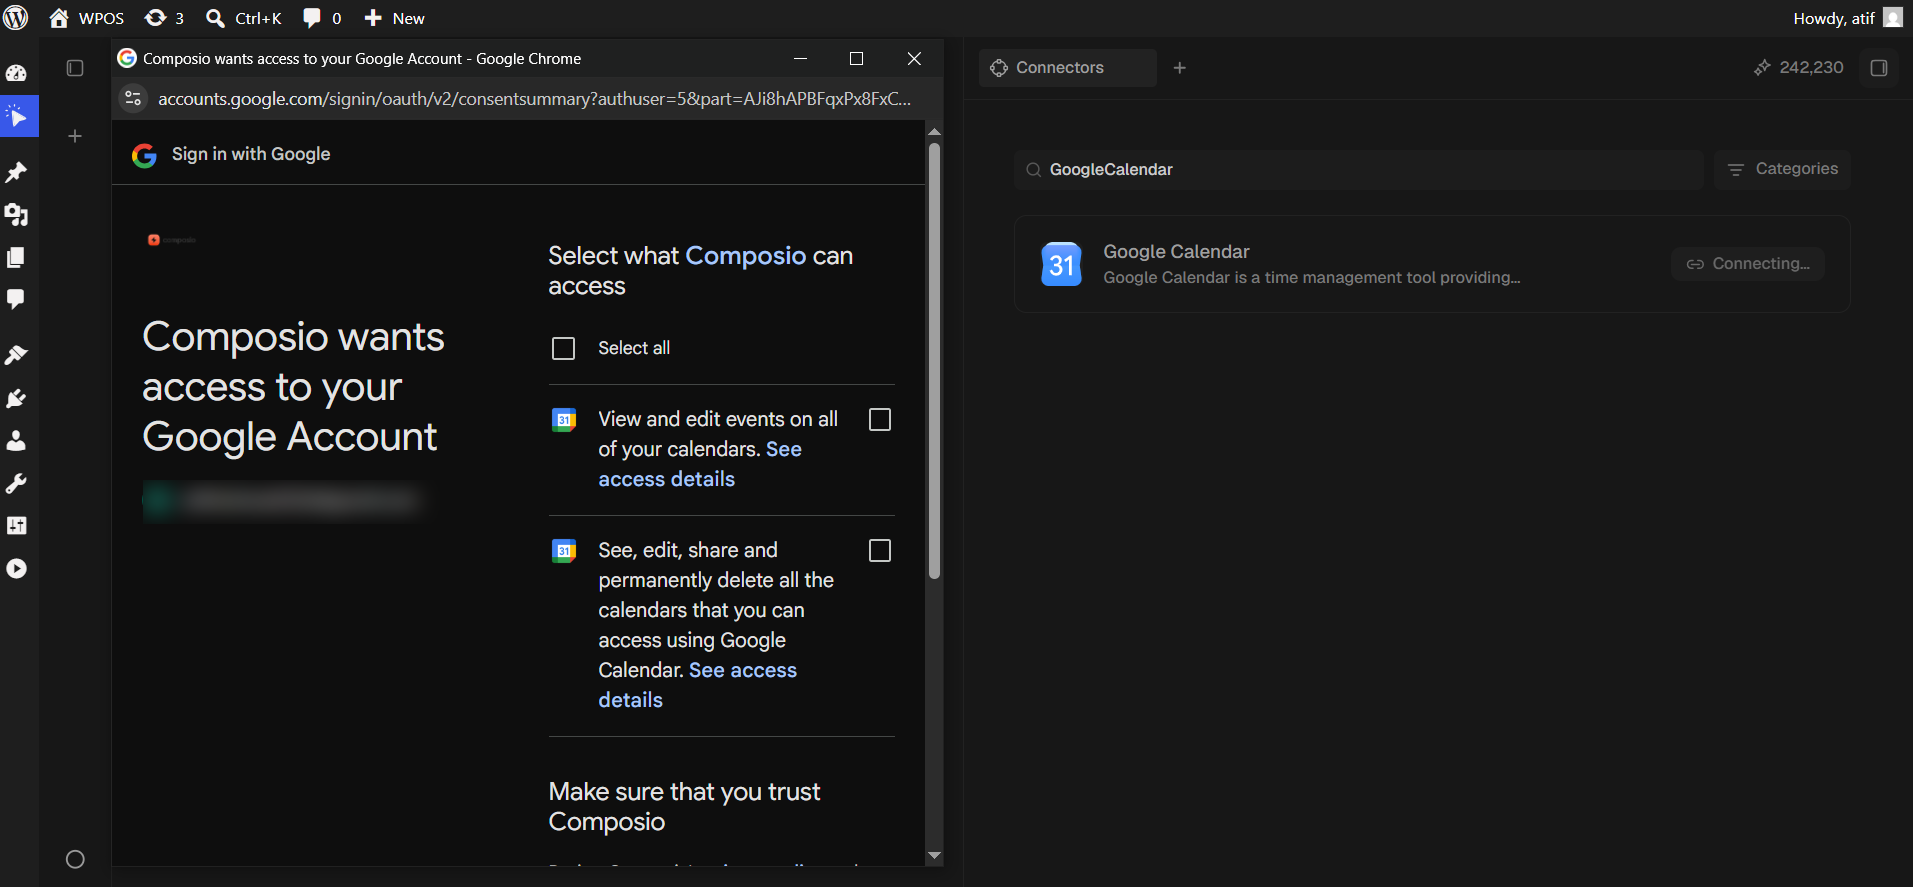Maximize the Google consent popup window
Screen dimensions: 1913x887
point(856,59)
